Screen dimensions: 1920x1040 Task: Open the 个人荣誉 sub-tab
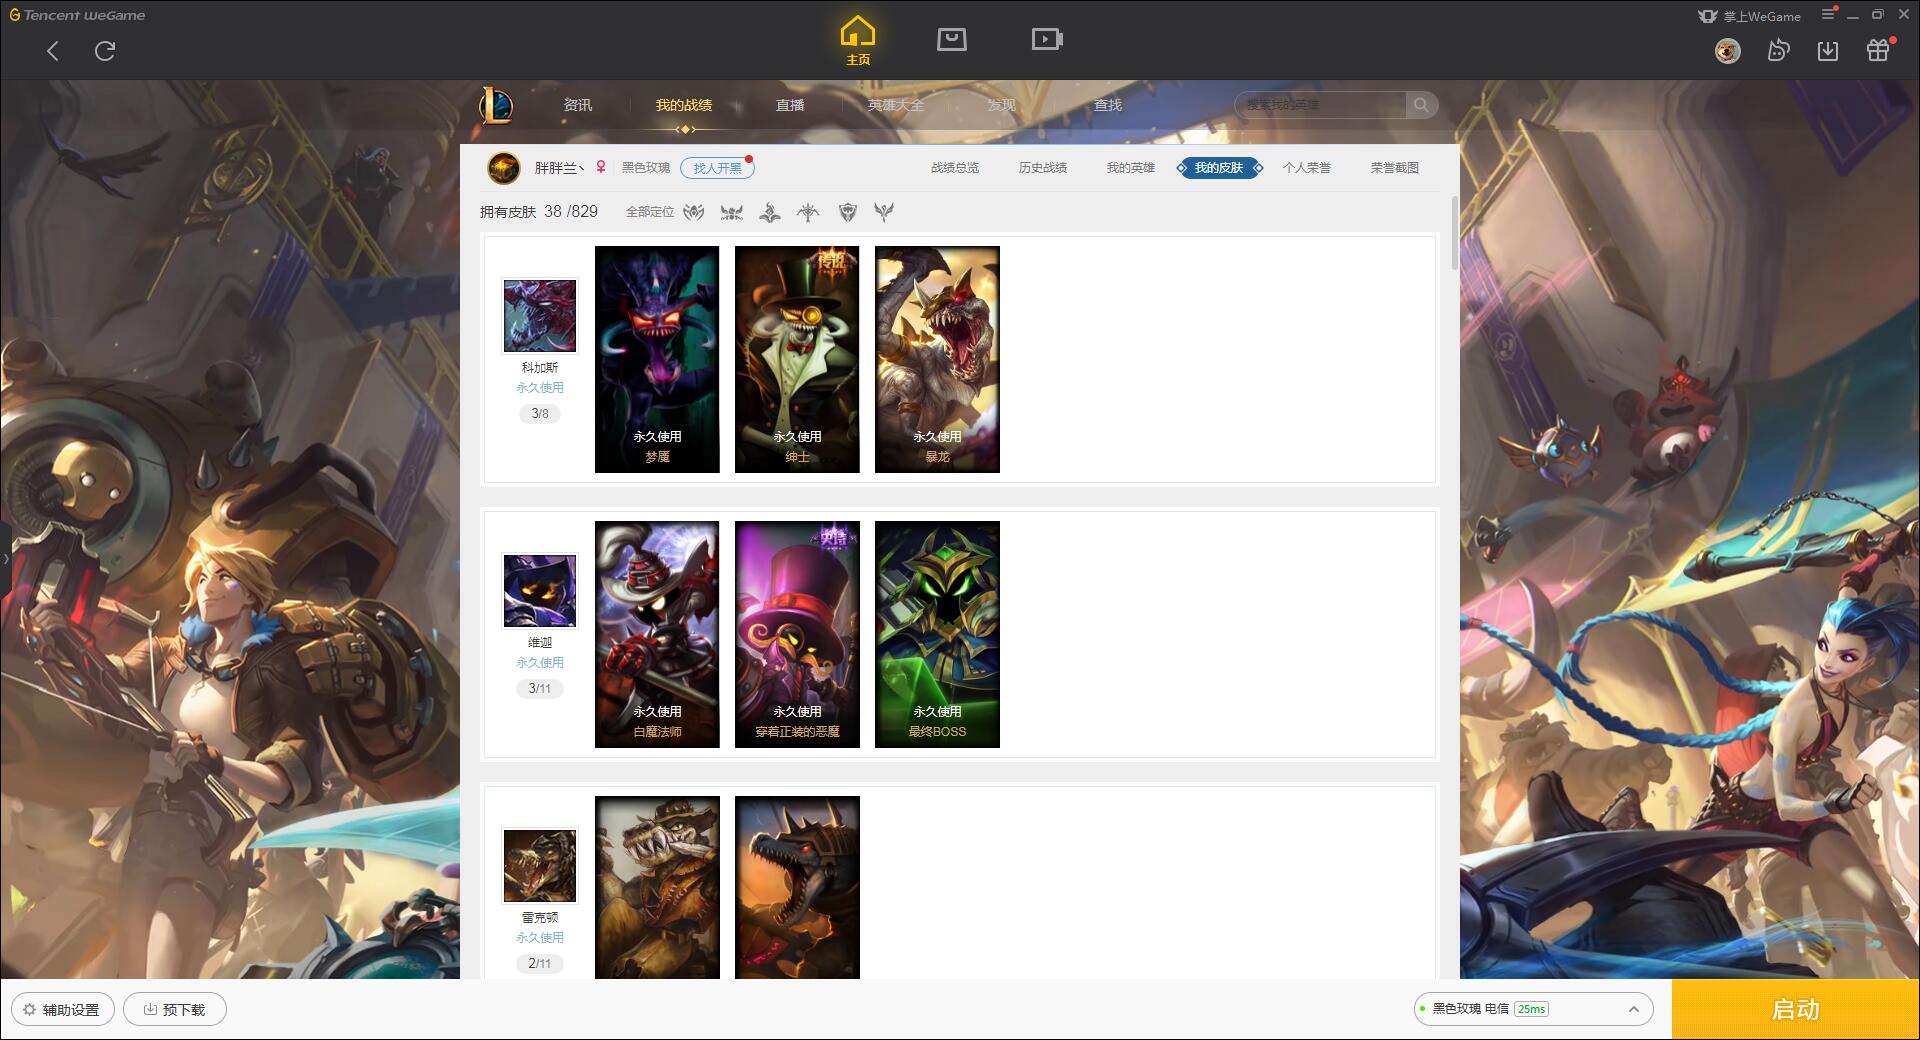[x=1307, y=168]
